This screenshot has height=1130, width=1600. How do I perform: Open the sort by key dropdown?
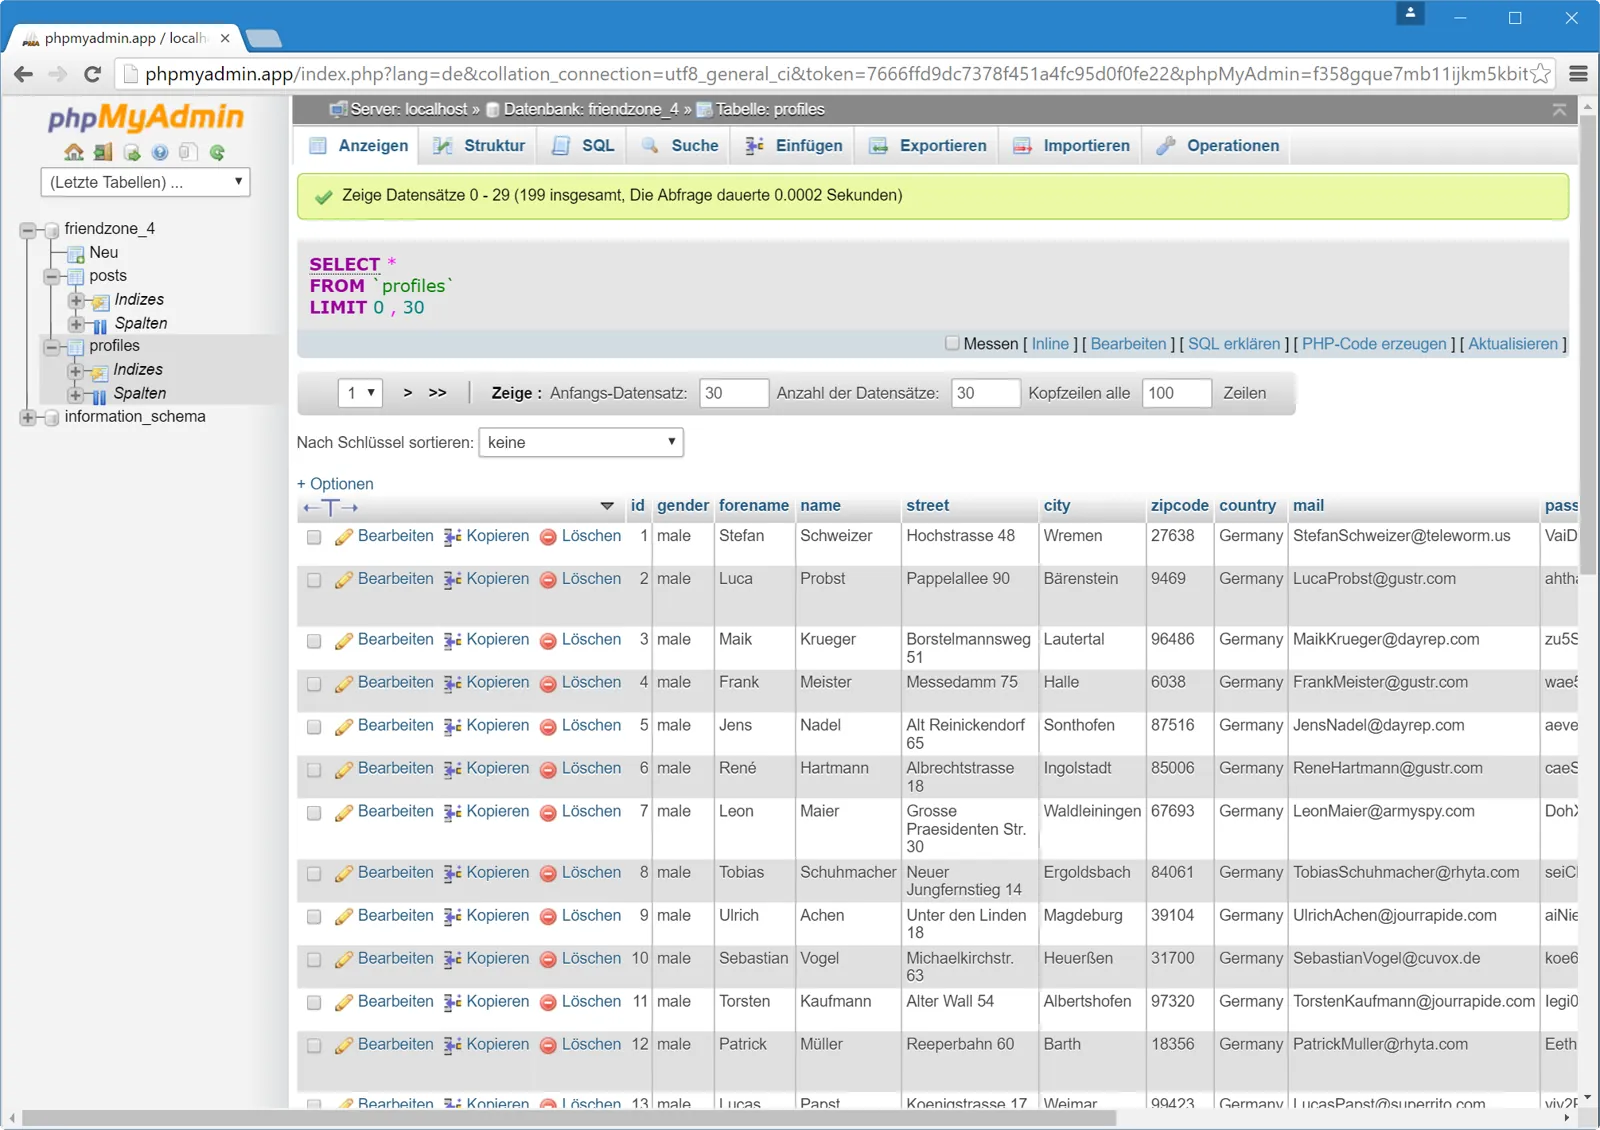click(581, 442)
